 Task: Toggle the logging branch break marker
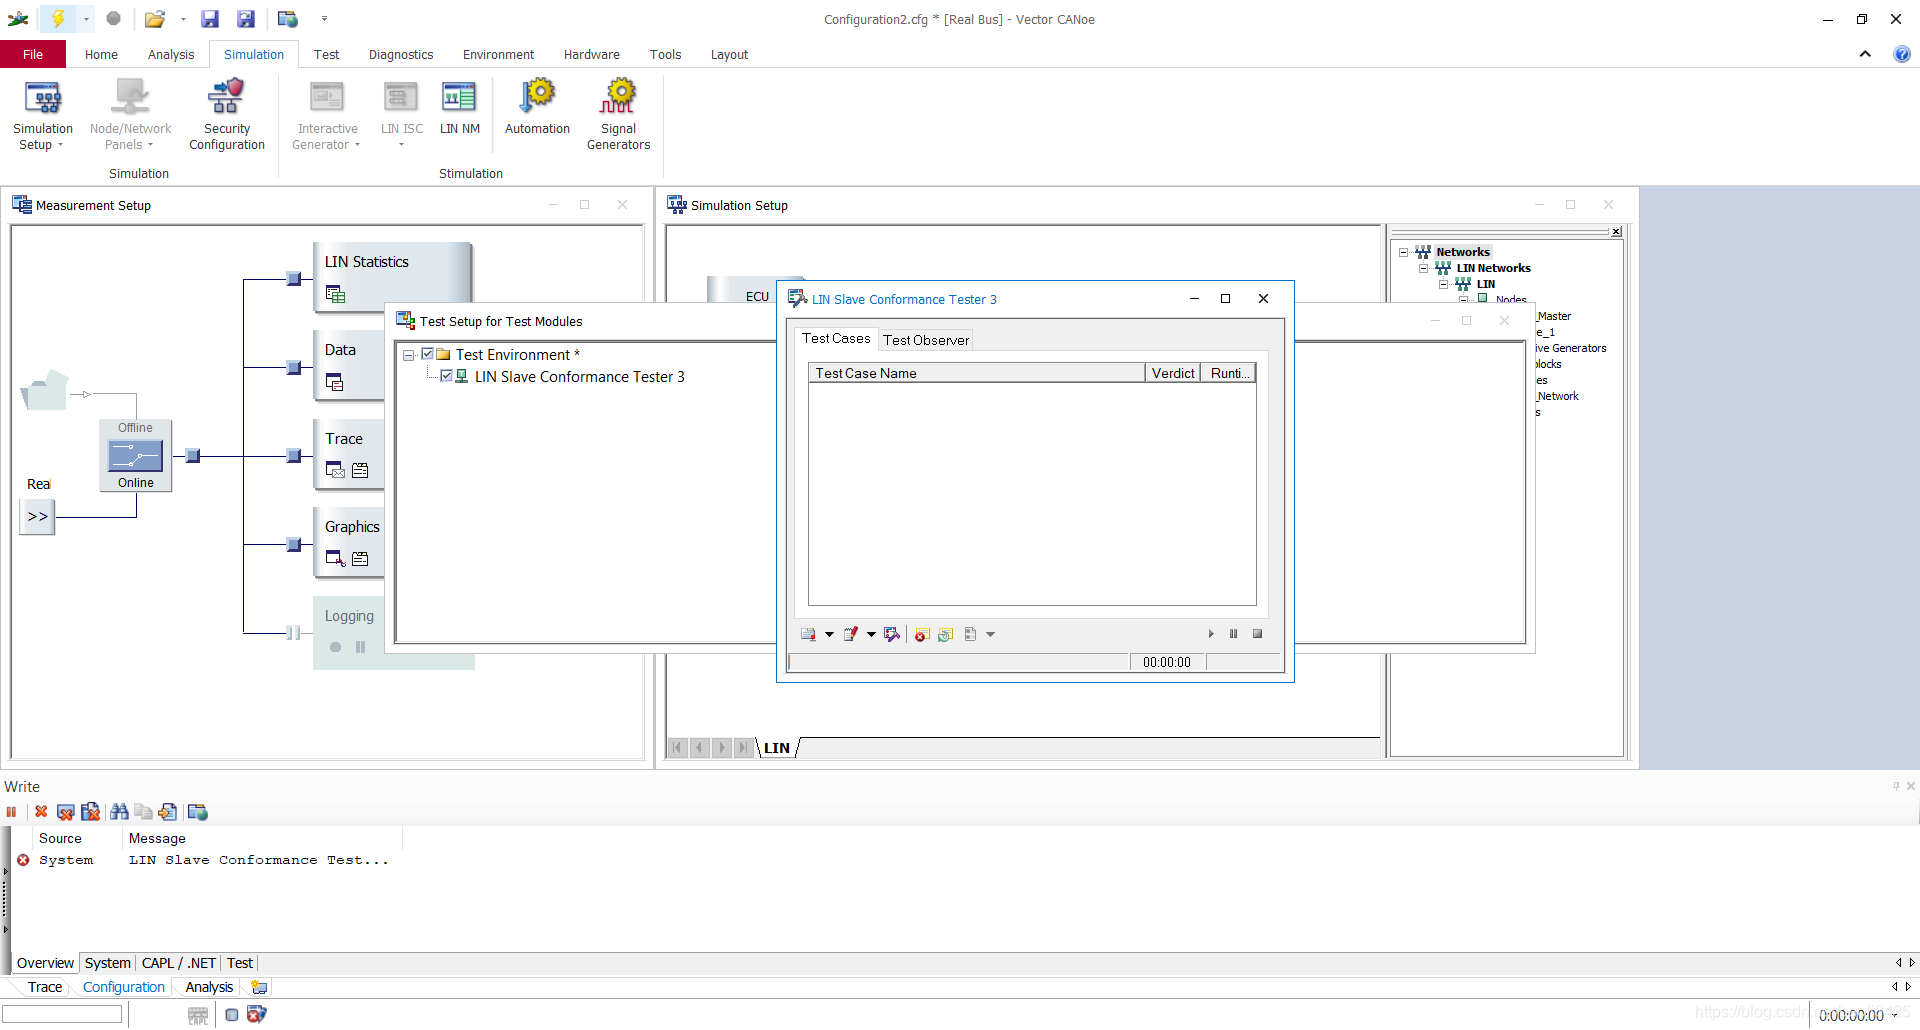(x=293, y=632)
